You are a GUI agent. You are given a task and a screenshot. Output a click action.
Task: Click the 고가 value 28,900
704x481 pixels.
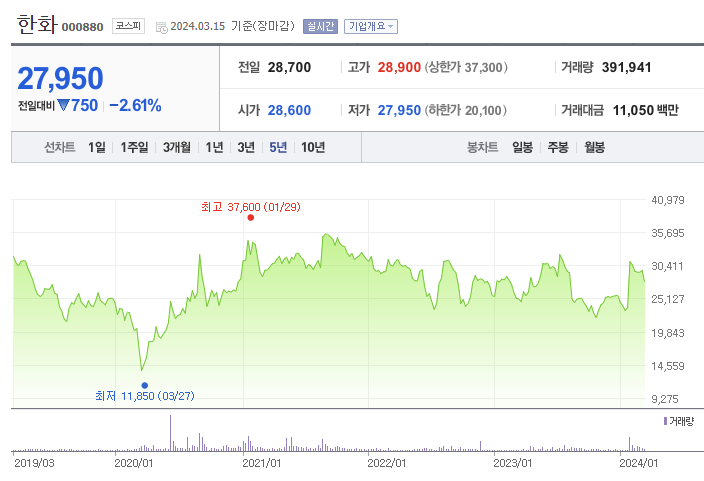tap(399, 67)
